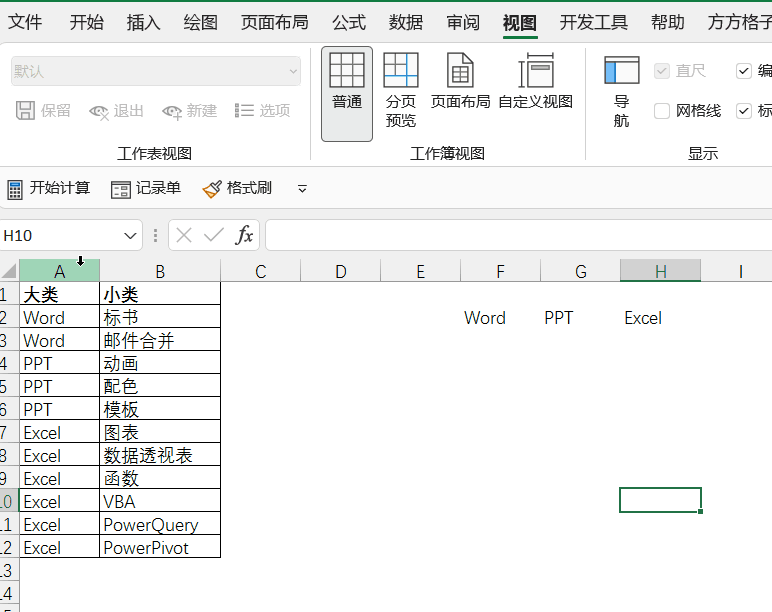Select the cell containing VBA
This screenshot has width=772, height=612.
(160, 501)
